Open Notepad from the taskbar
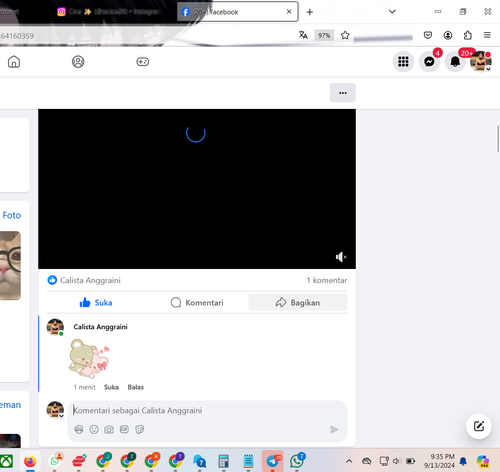 coord(248,461)
